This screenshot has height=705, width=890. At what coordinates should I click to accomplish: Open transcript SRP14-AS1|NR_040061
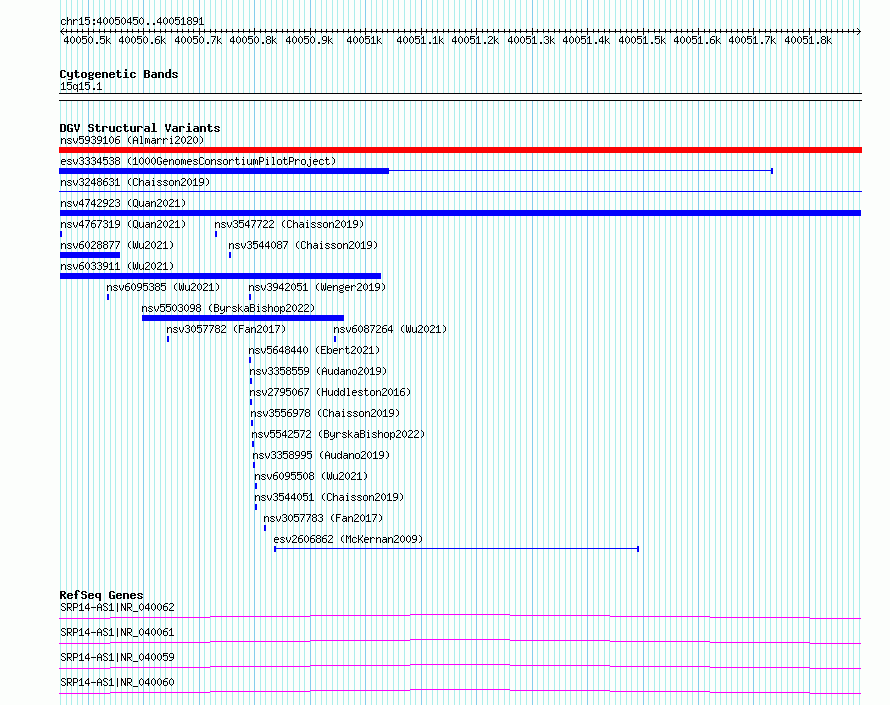tap(117, 632)
